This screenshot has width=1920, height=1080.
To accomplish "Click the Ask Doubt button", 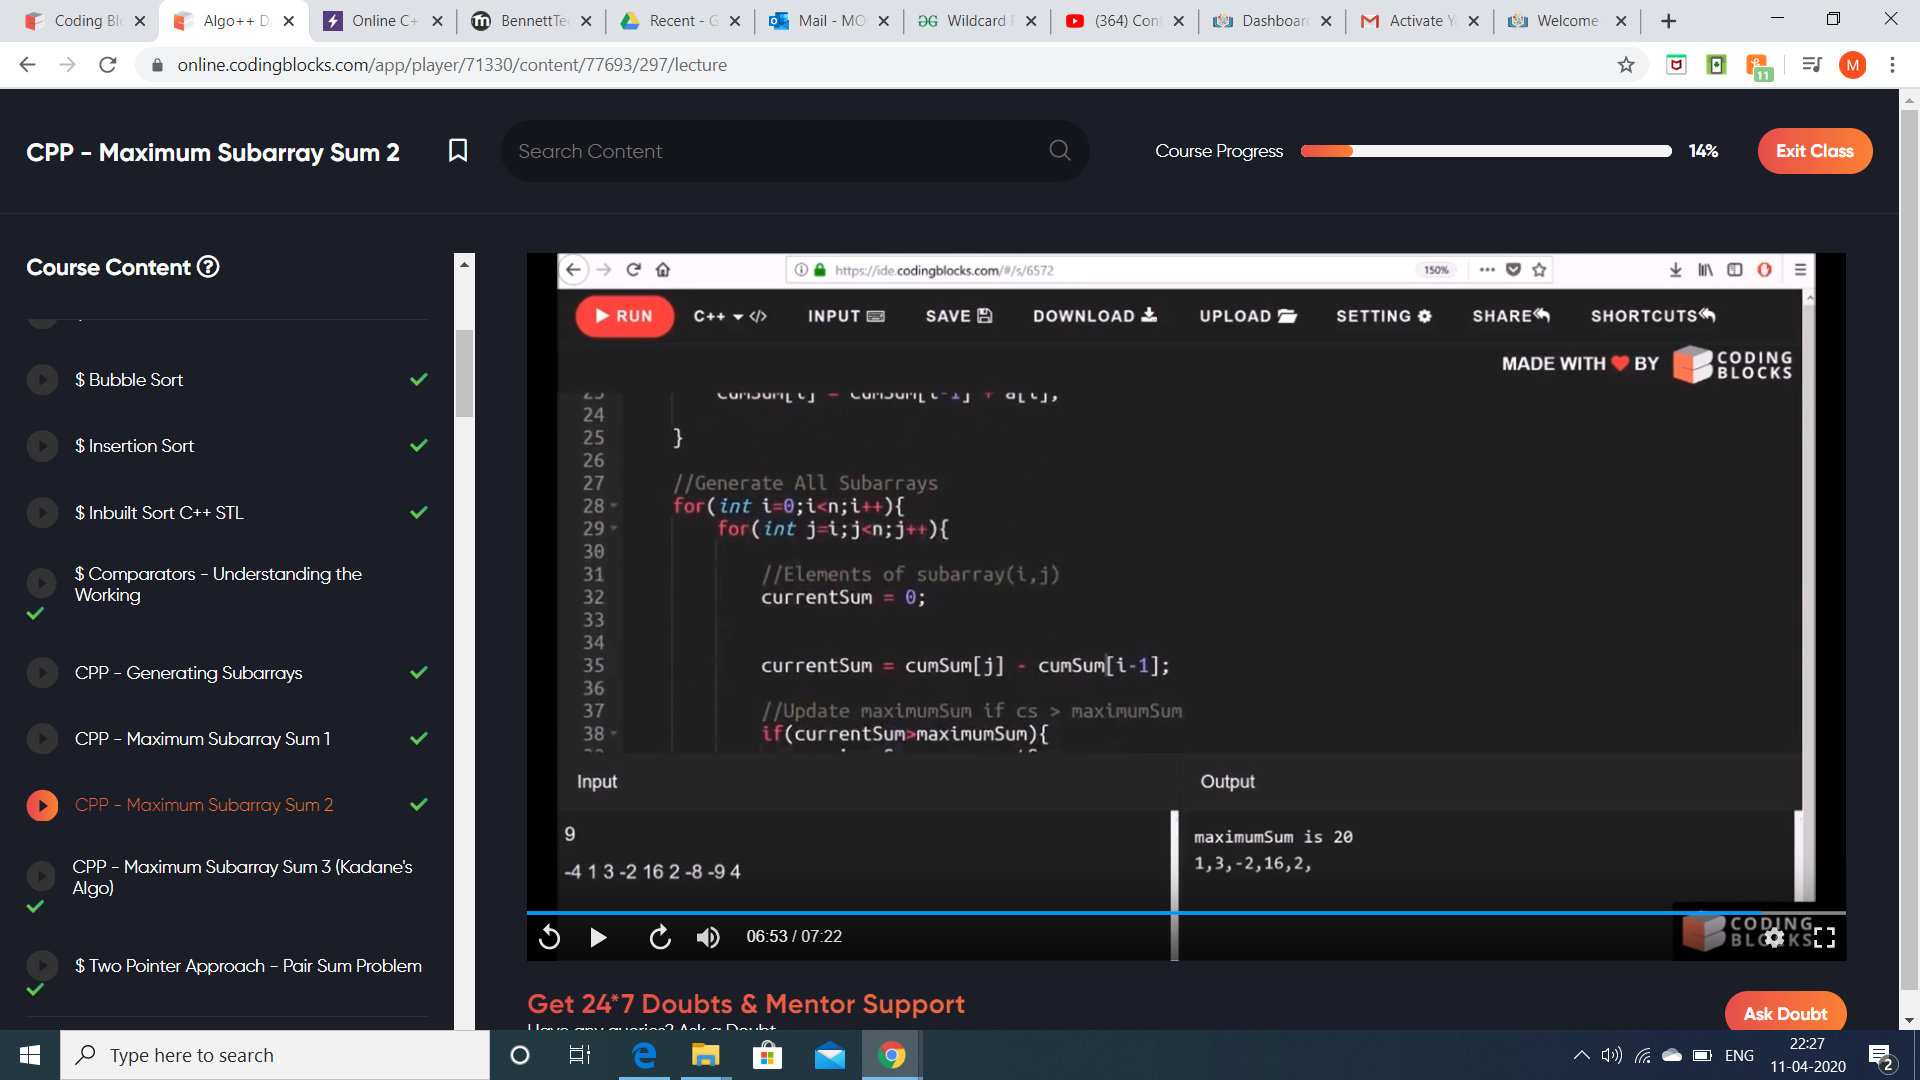I will point(1785,1013).
